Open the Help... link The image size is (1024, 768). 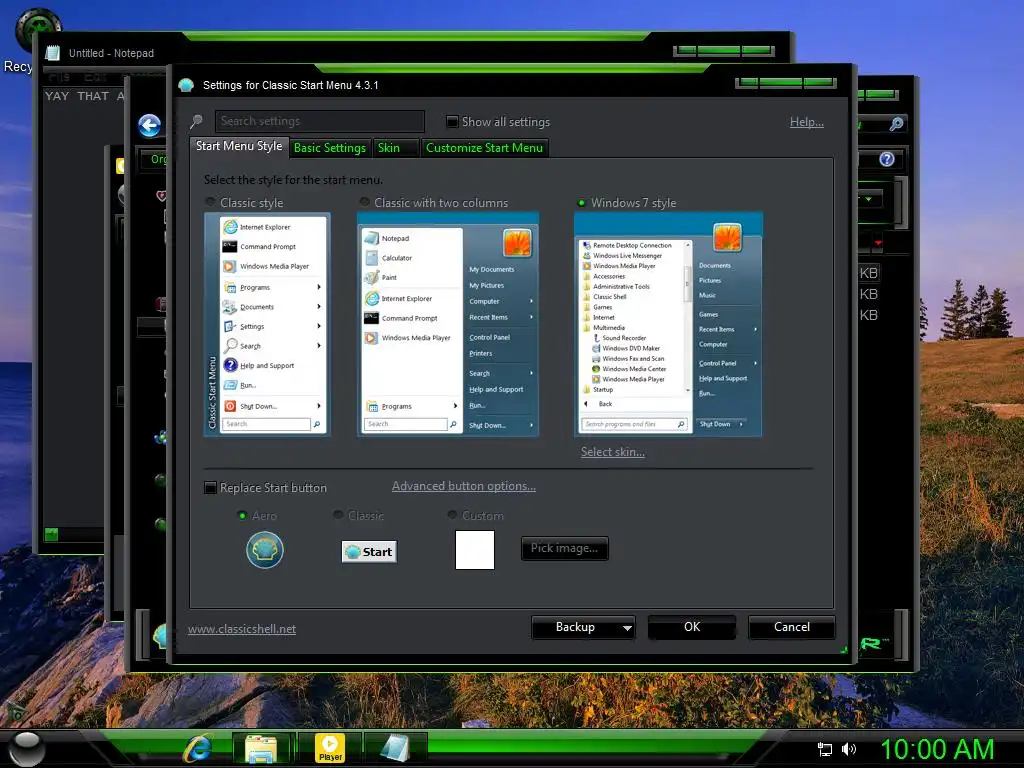[x=807, y=122]
